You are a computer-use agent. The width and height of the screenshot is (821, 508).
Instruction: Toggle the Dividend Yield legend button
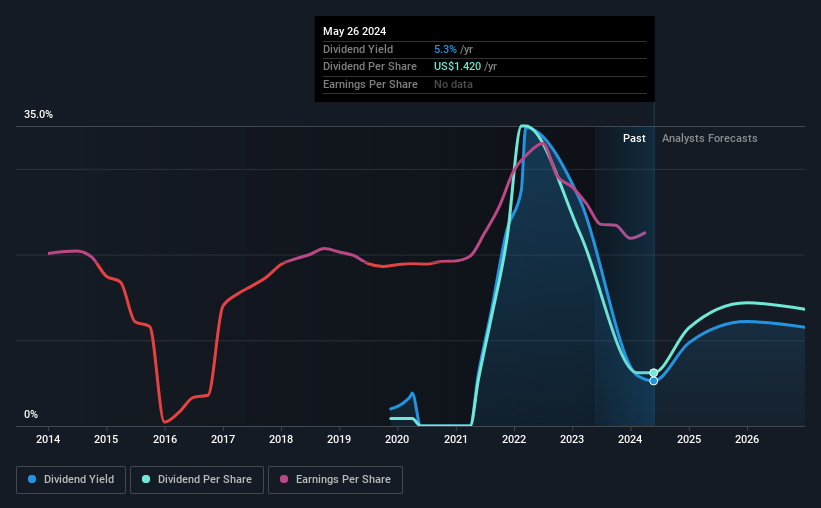[x=71, y=480]
